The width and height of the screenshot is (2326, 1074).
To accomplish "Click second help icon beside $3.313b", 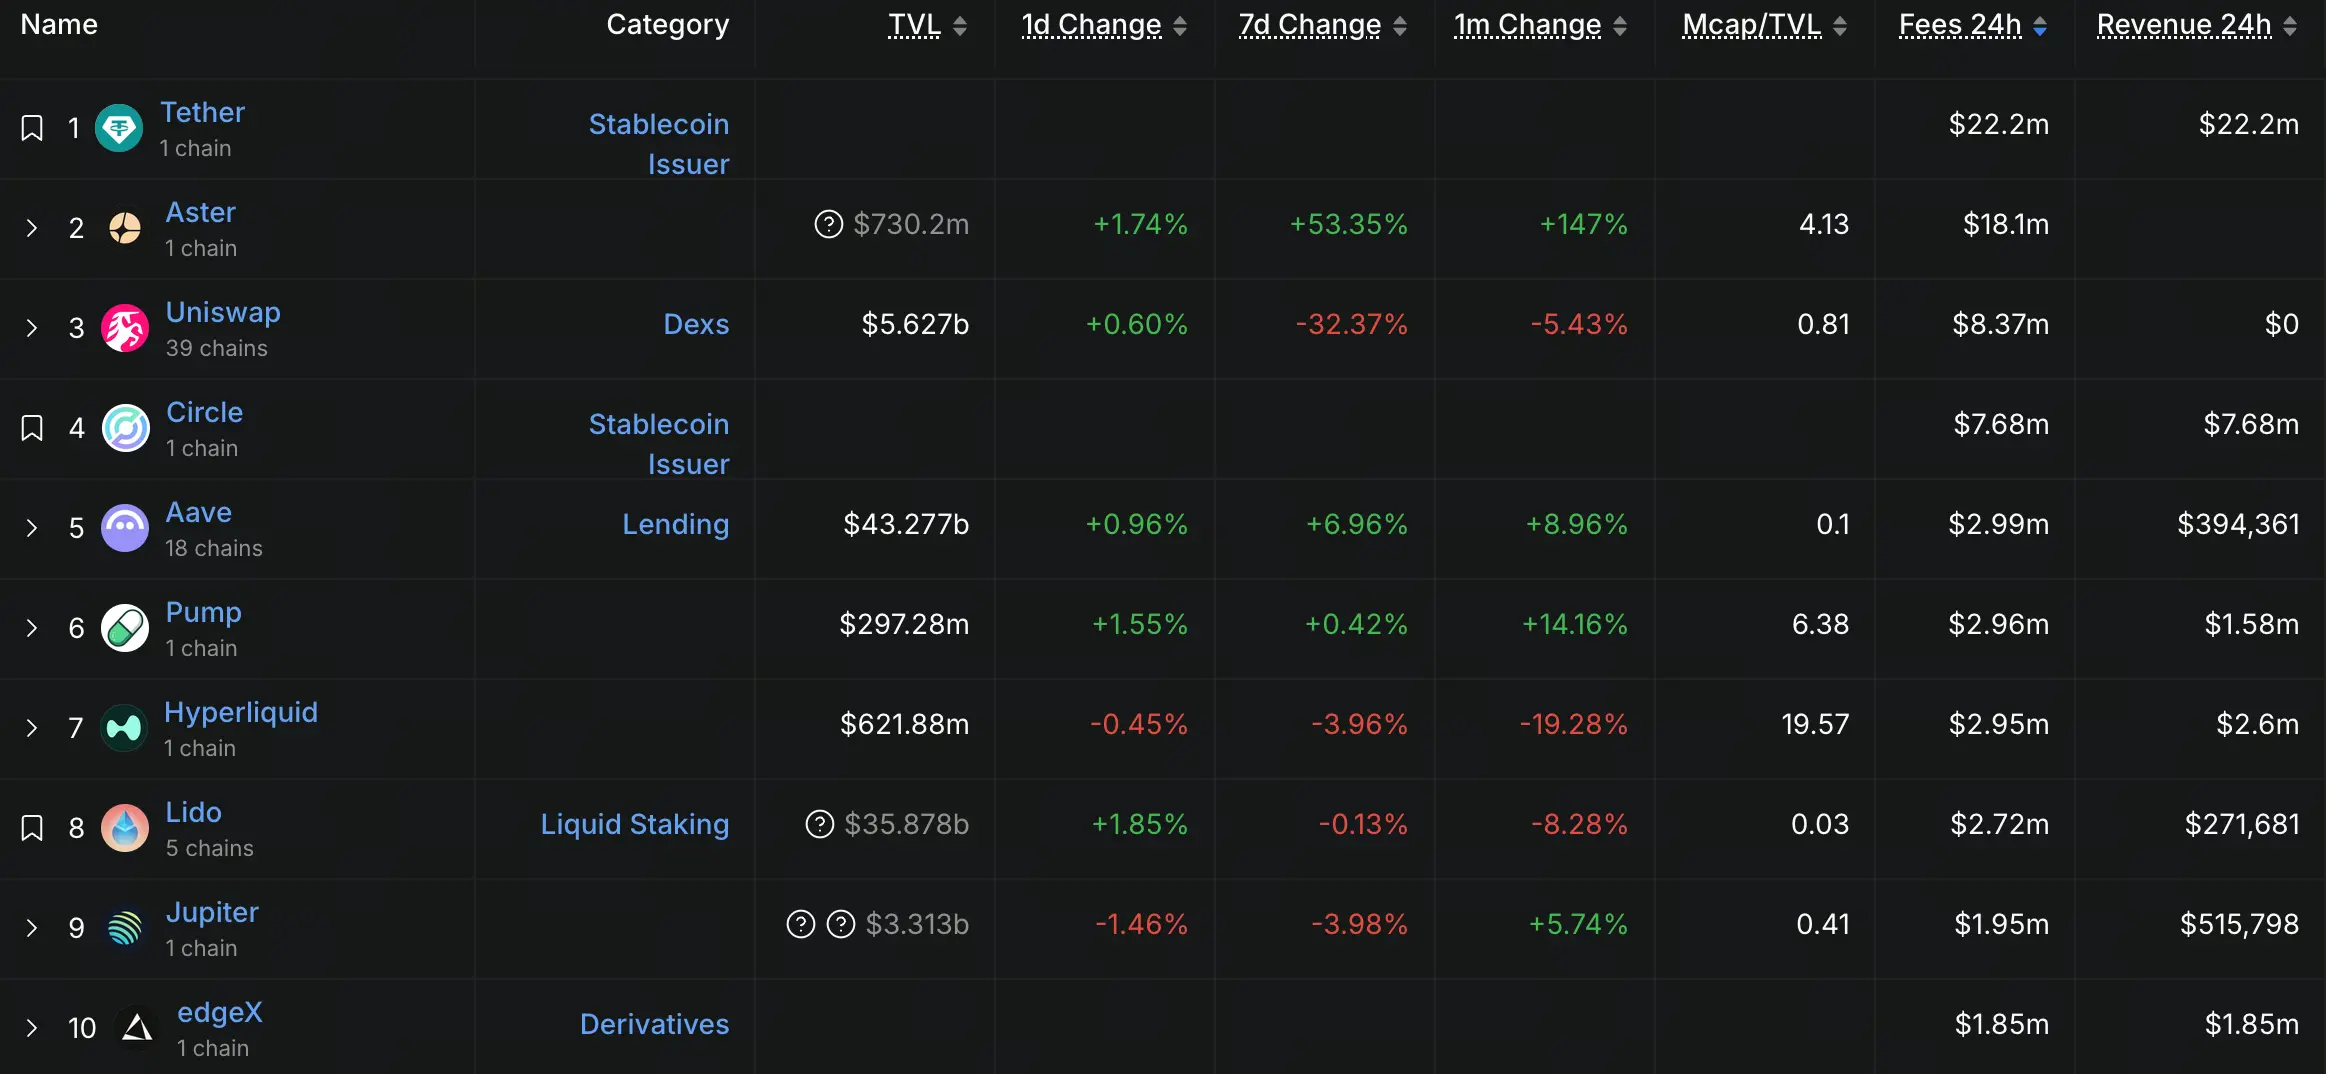I will pyautogui.click(x=841, y=924).
